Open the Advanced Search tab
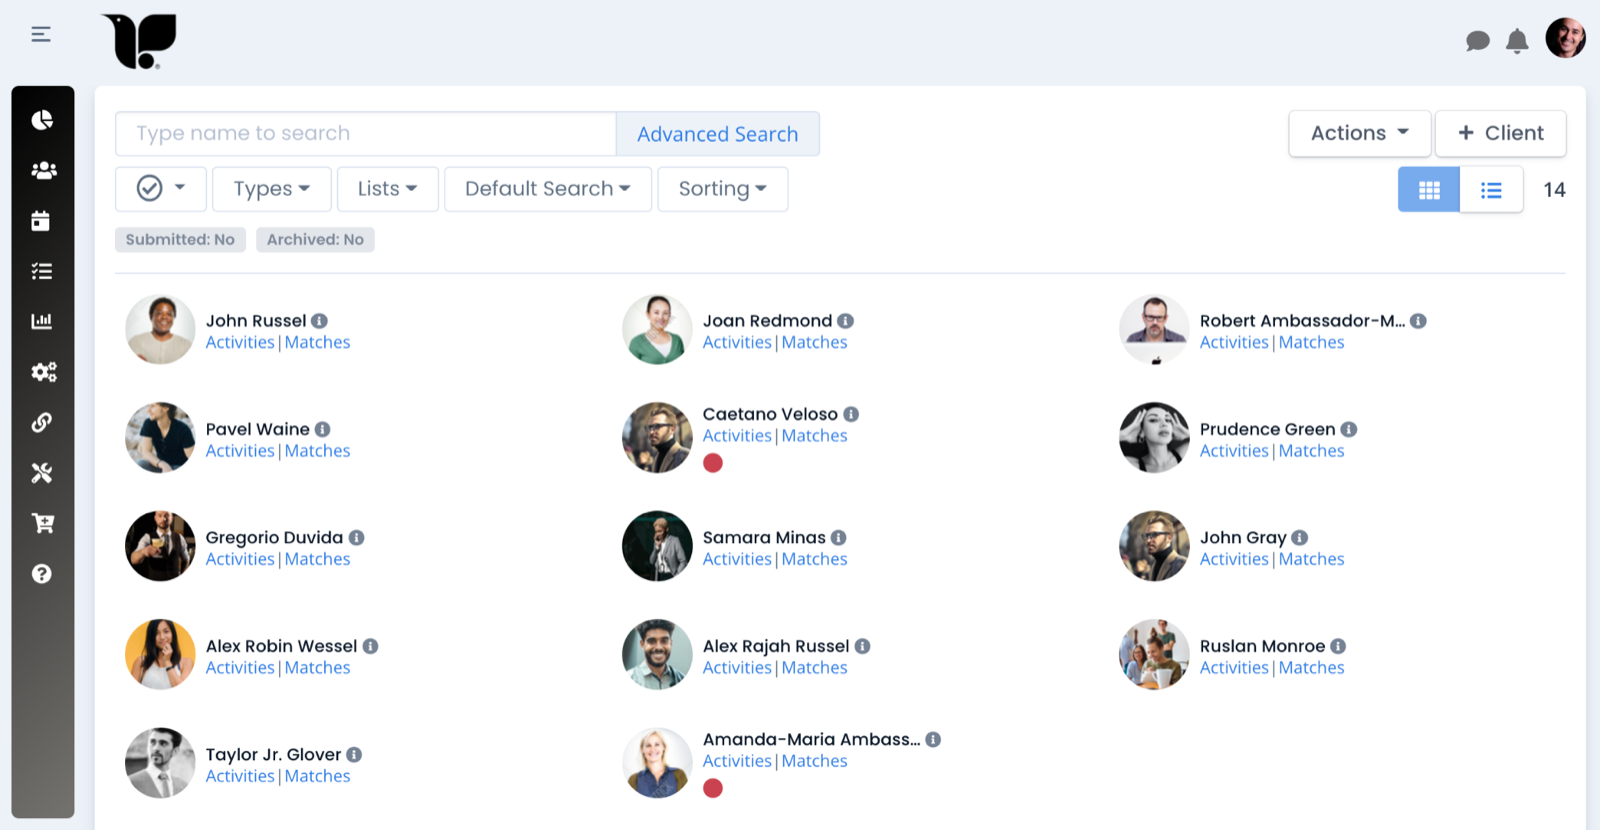The width and height of the screenshot is (1600, 830). click(x=717, y=133)
